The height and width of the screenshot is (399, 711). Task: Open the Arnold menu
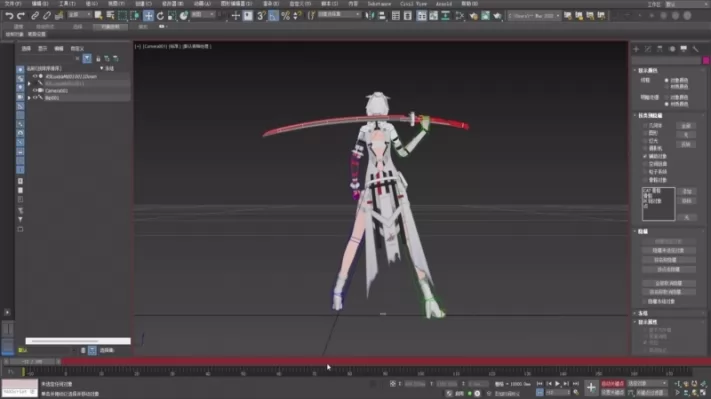[x=443, y=4]
